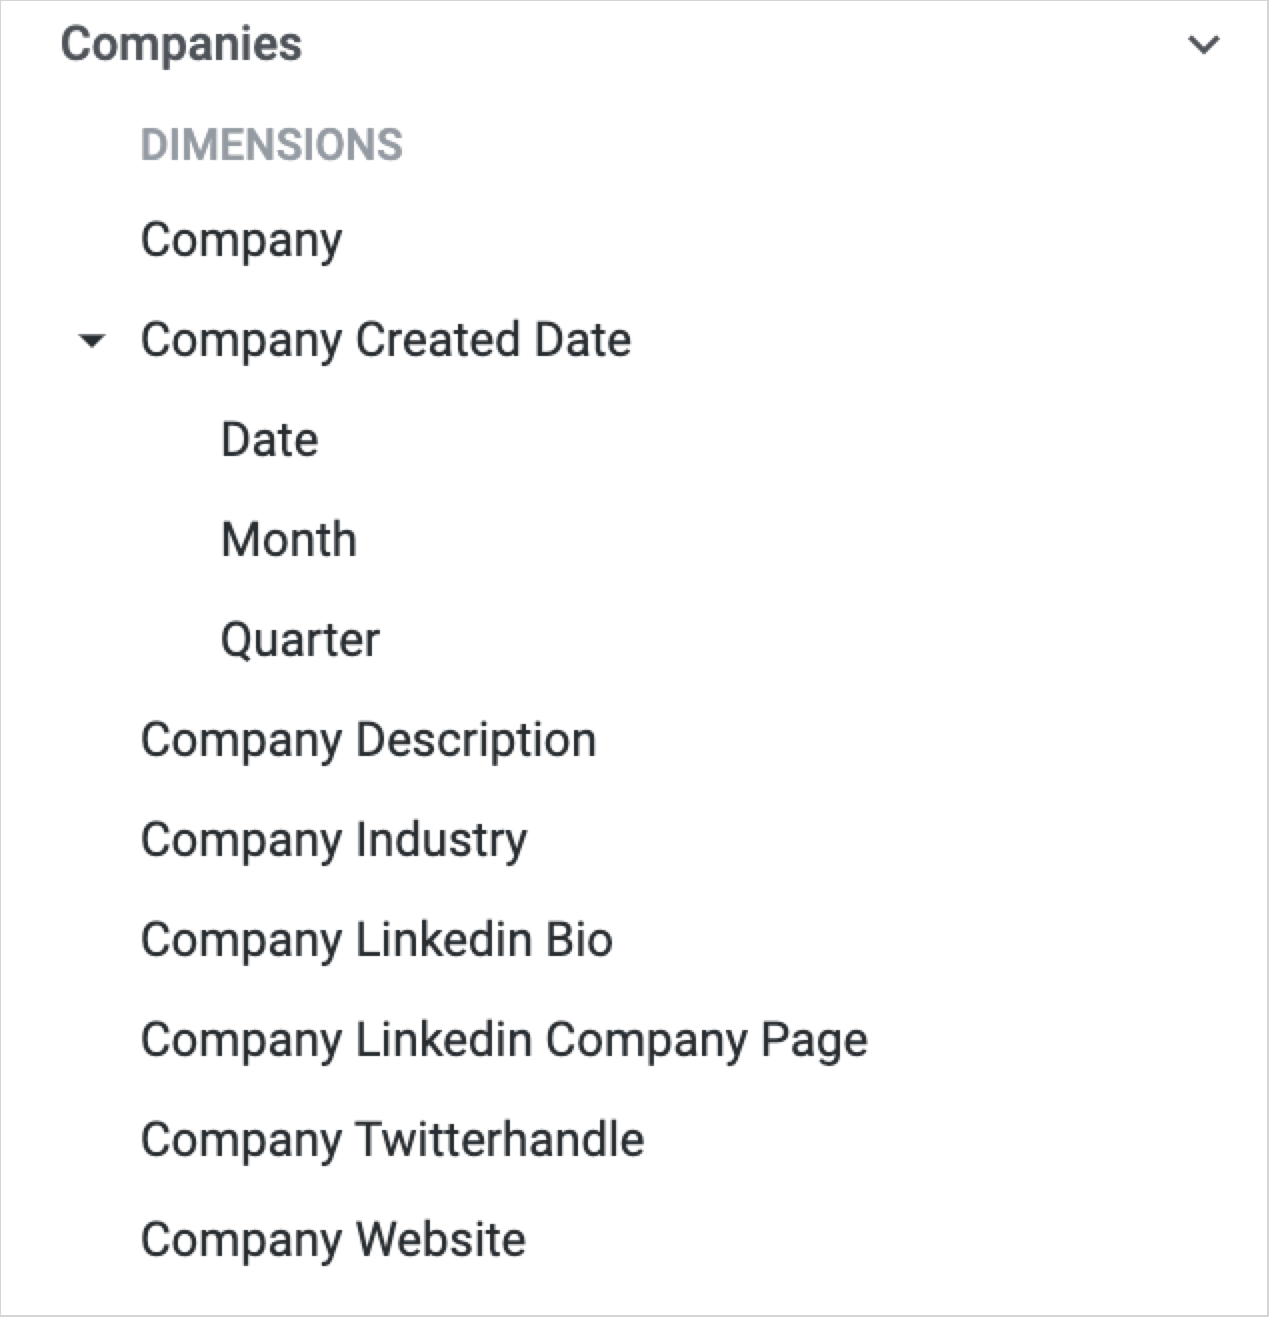Collapse the Company Created Date triangle
This screenshot has height=1318, width=1270.
pyautogui.click(x=92, y=341)
